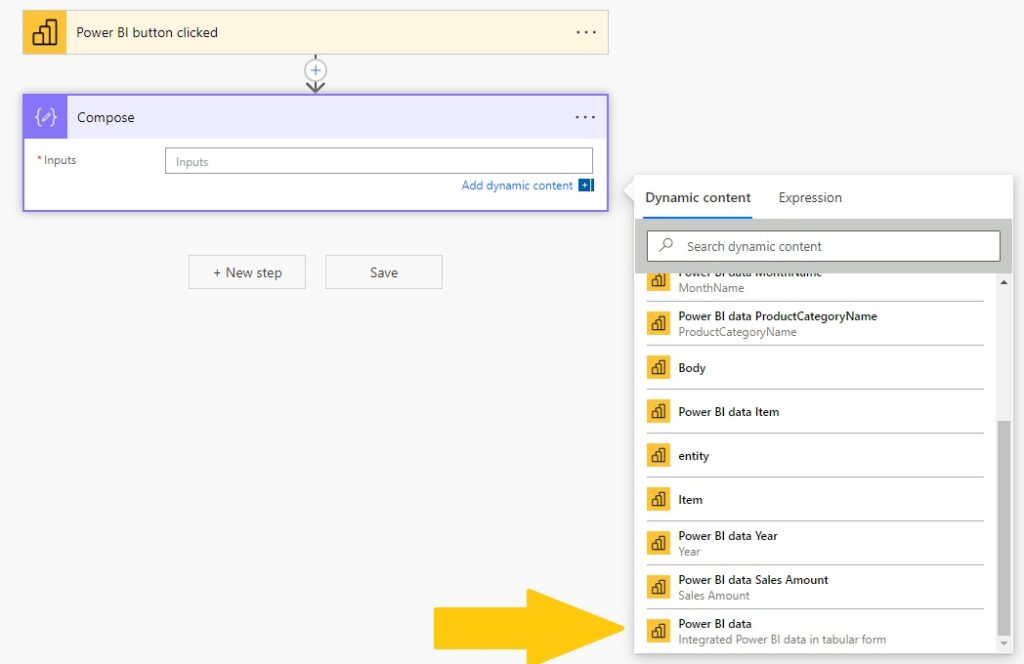The width and height of the screenshot is (1024, 664).
Task: Click the Compose action icon
Action: (x=45, y=117)
